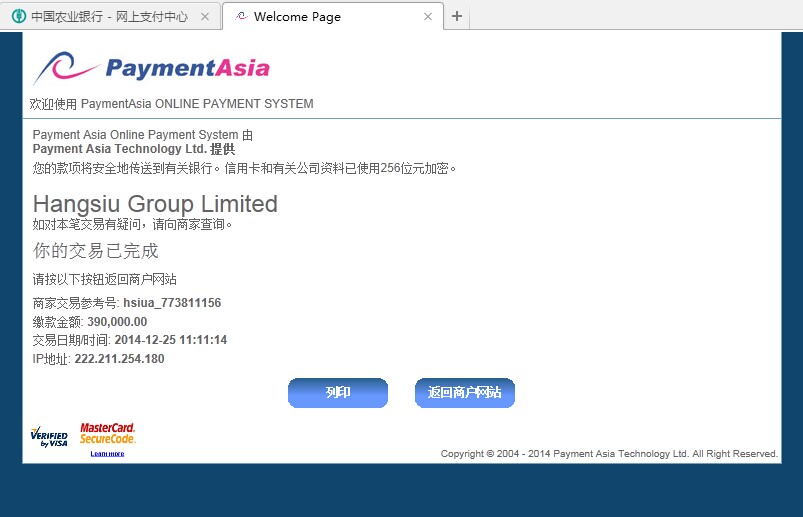Click Payment Asia Technology Ltd. 提供 text
This screenshot has width=803, height=517.
[x=134, y=149]
